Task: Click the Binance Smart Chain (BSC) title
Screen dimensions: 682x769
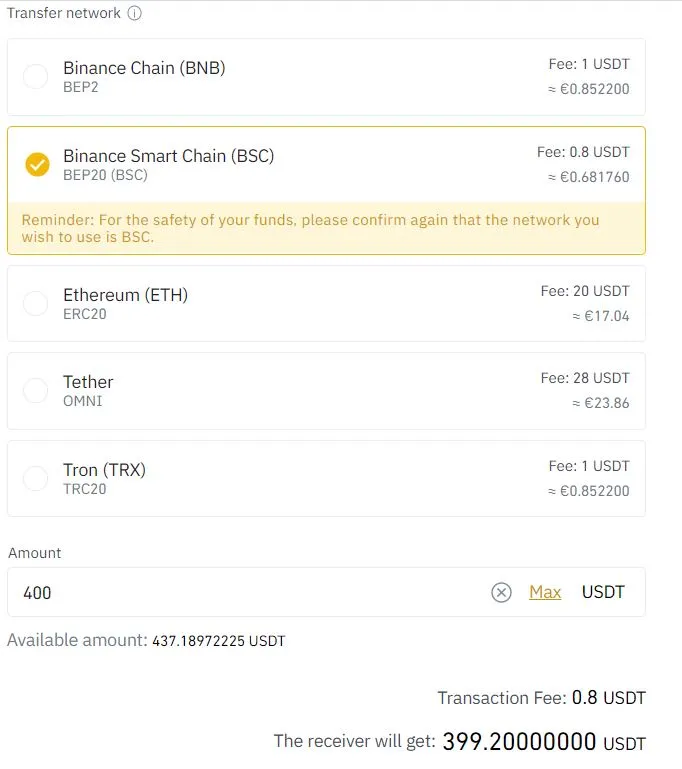Action: click(x=169, y=156)
